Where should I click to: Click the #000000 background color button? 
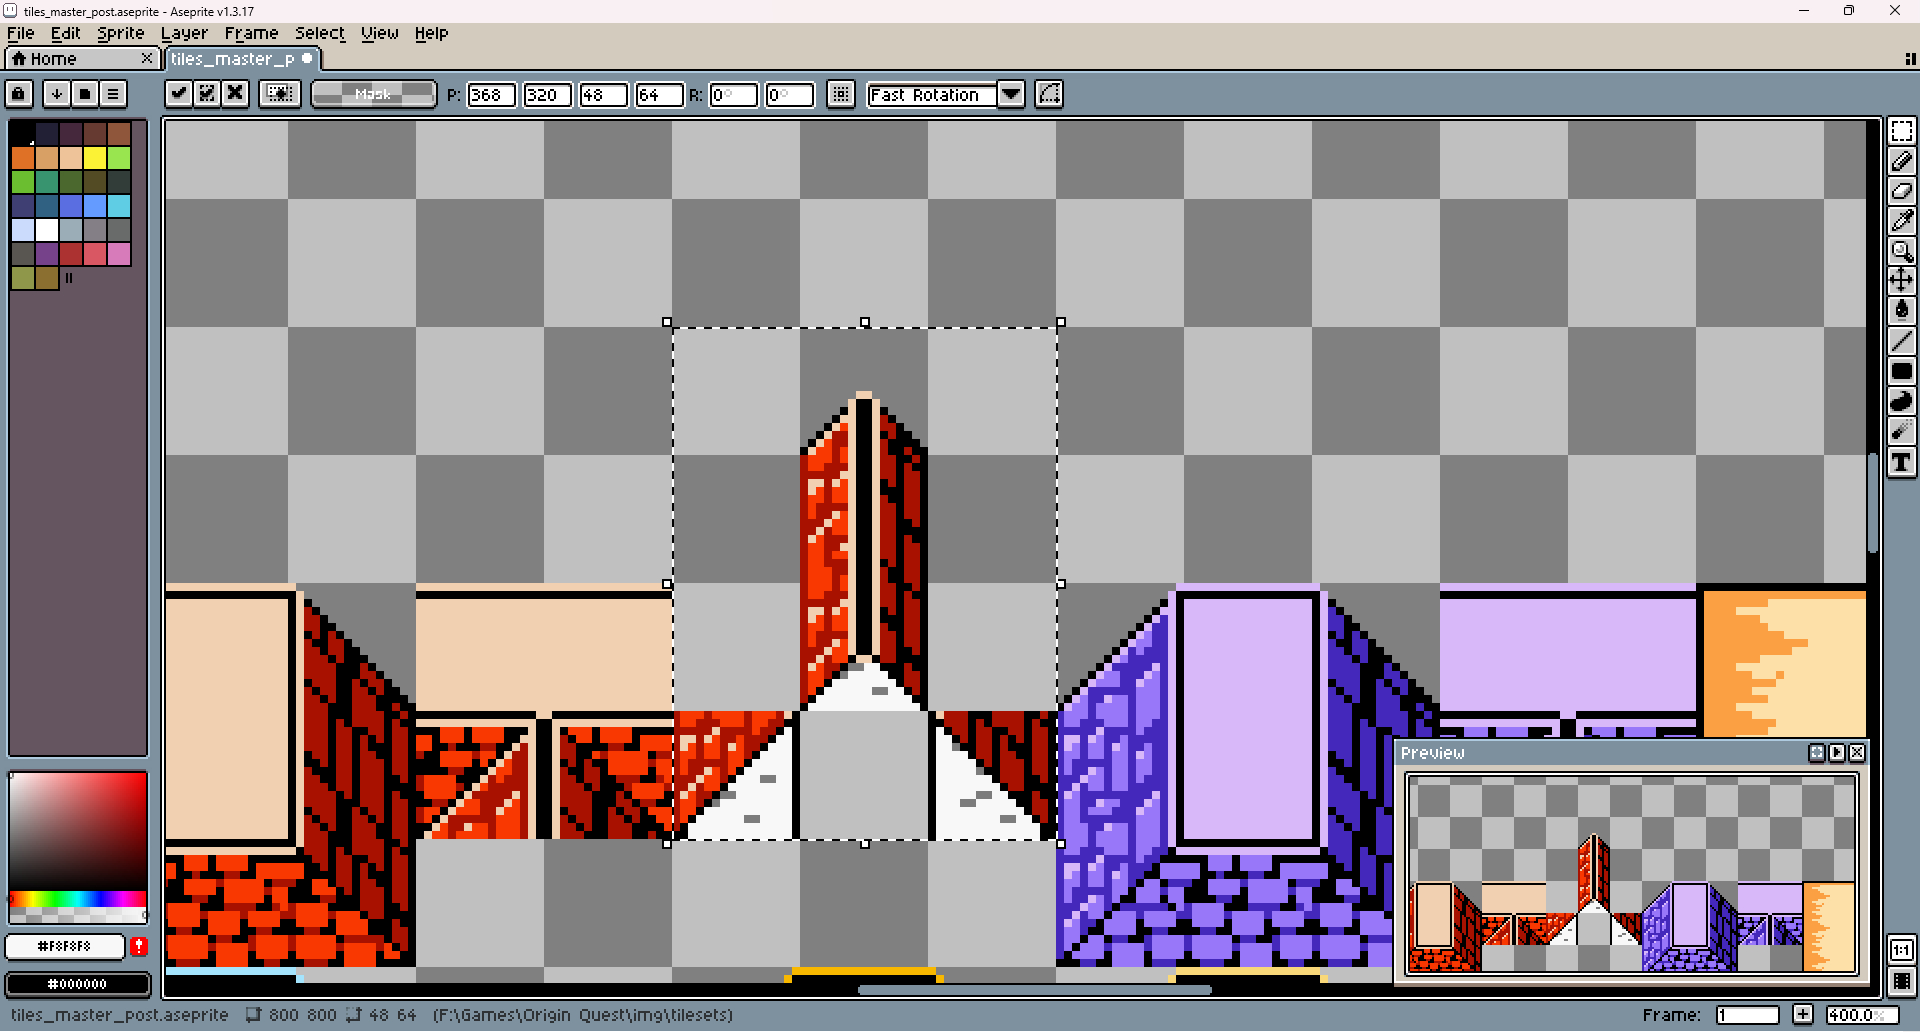(x=78, y=984)
